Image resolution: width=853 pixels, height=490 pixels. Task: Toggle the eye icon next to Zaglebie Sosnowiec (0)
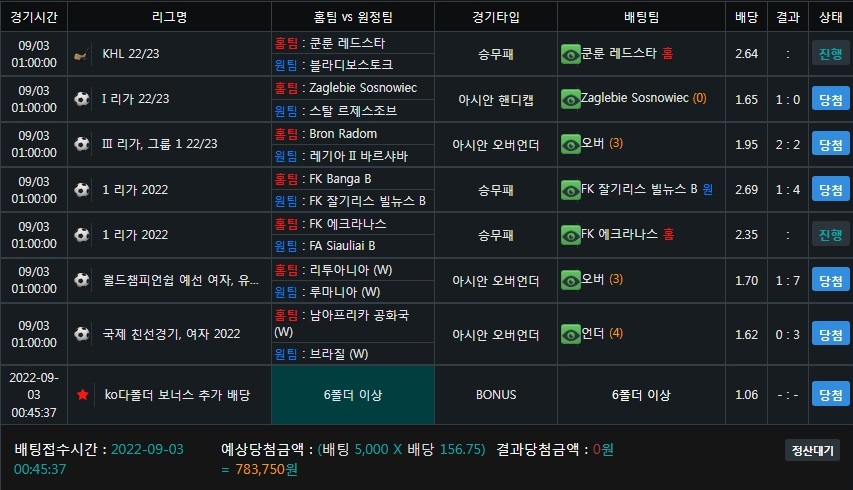[571, 100]
